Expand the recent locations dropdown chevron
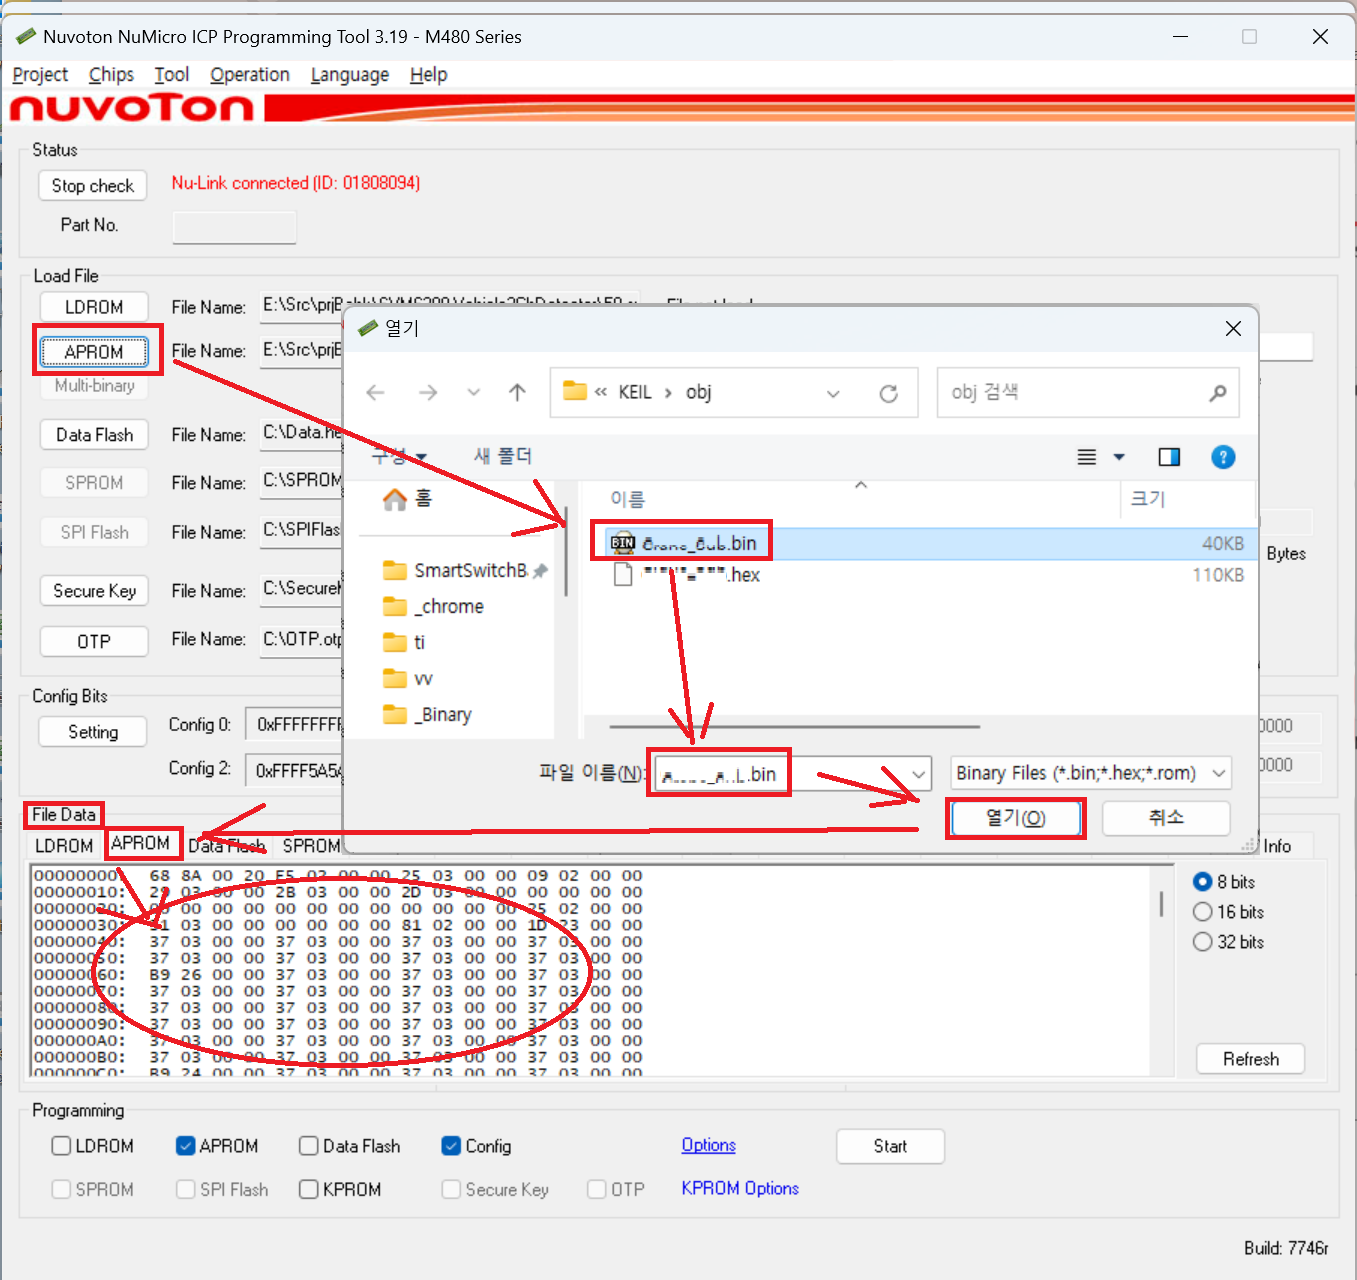The width and height of the screenshot is (1357, 1280). click(x=473, y=393)
